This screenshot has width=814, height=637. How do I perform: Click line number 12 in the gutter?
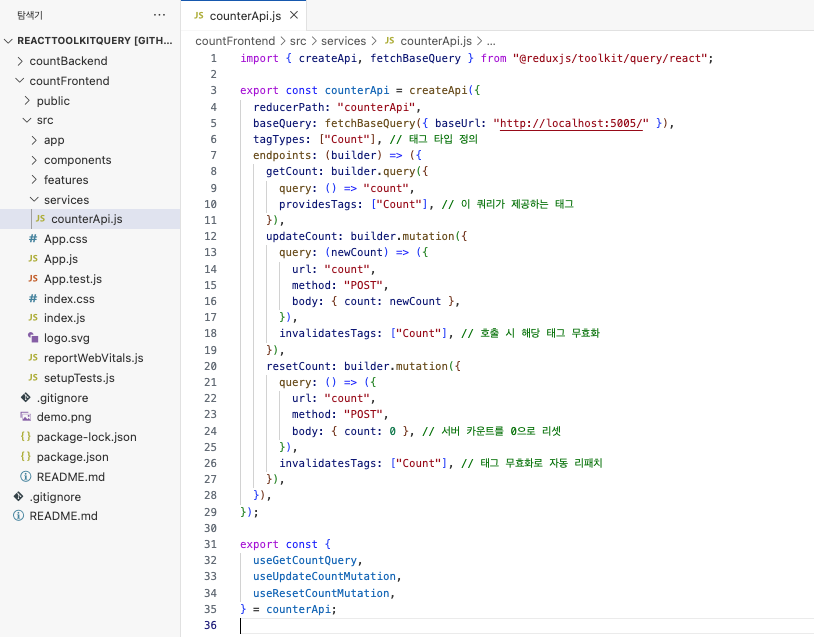pos(210,236)
